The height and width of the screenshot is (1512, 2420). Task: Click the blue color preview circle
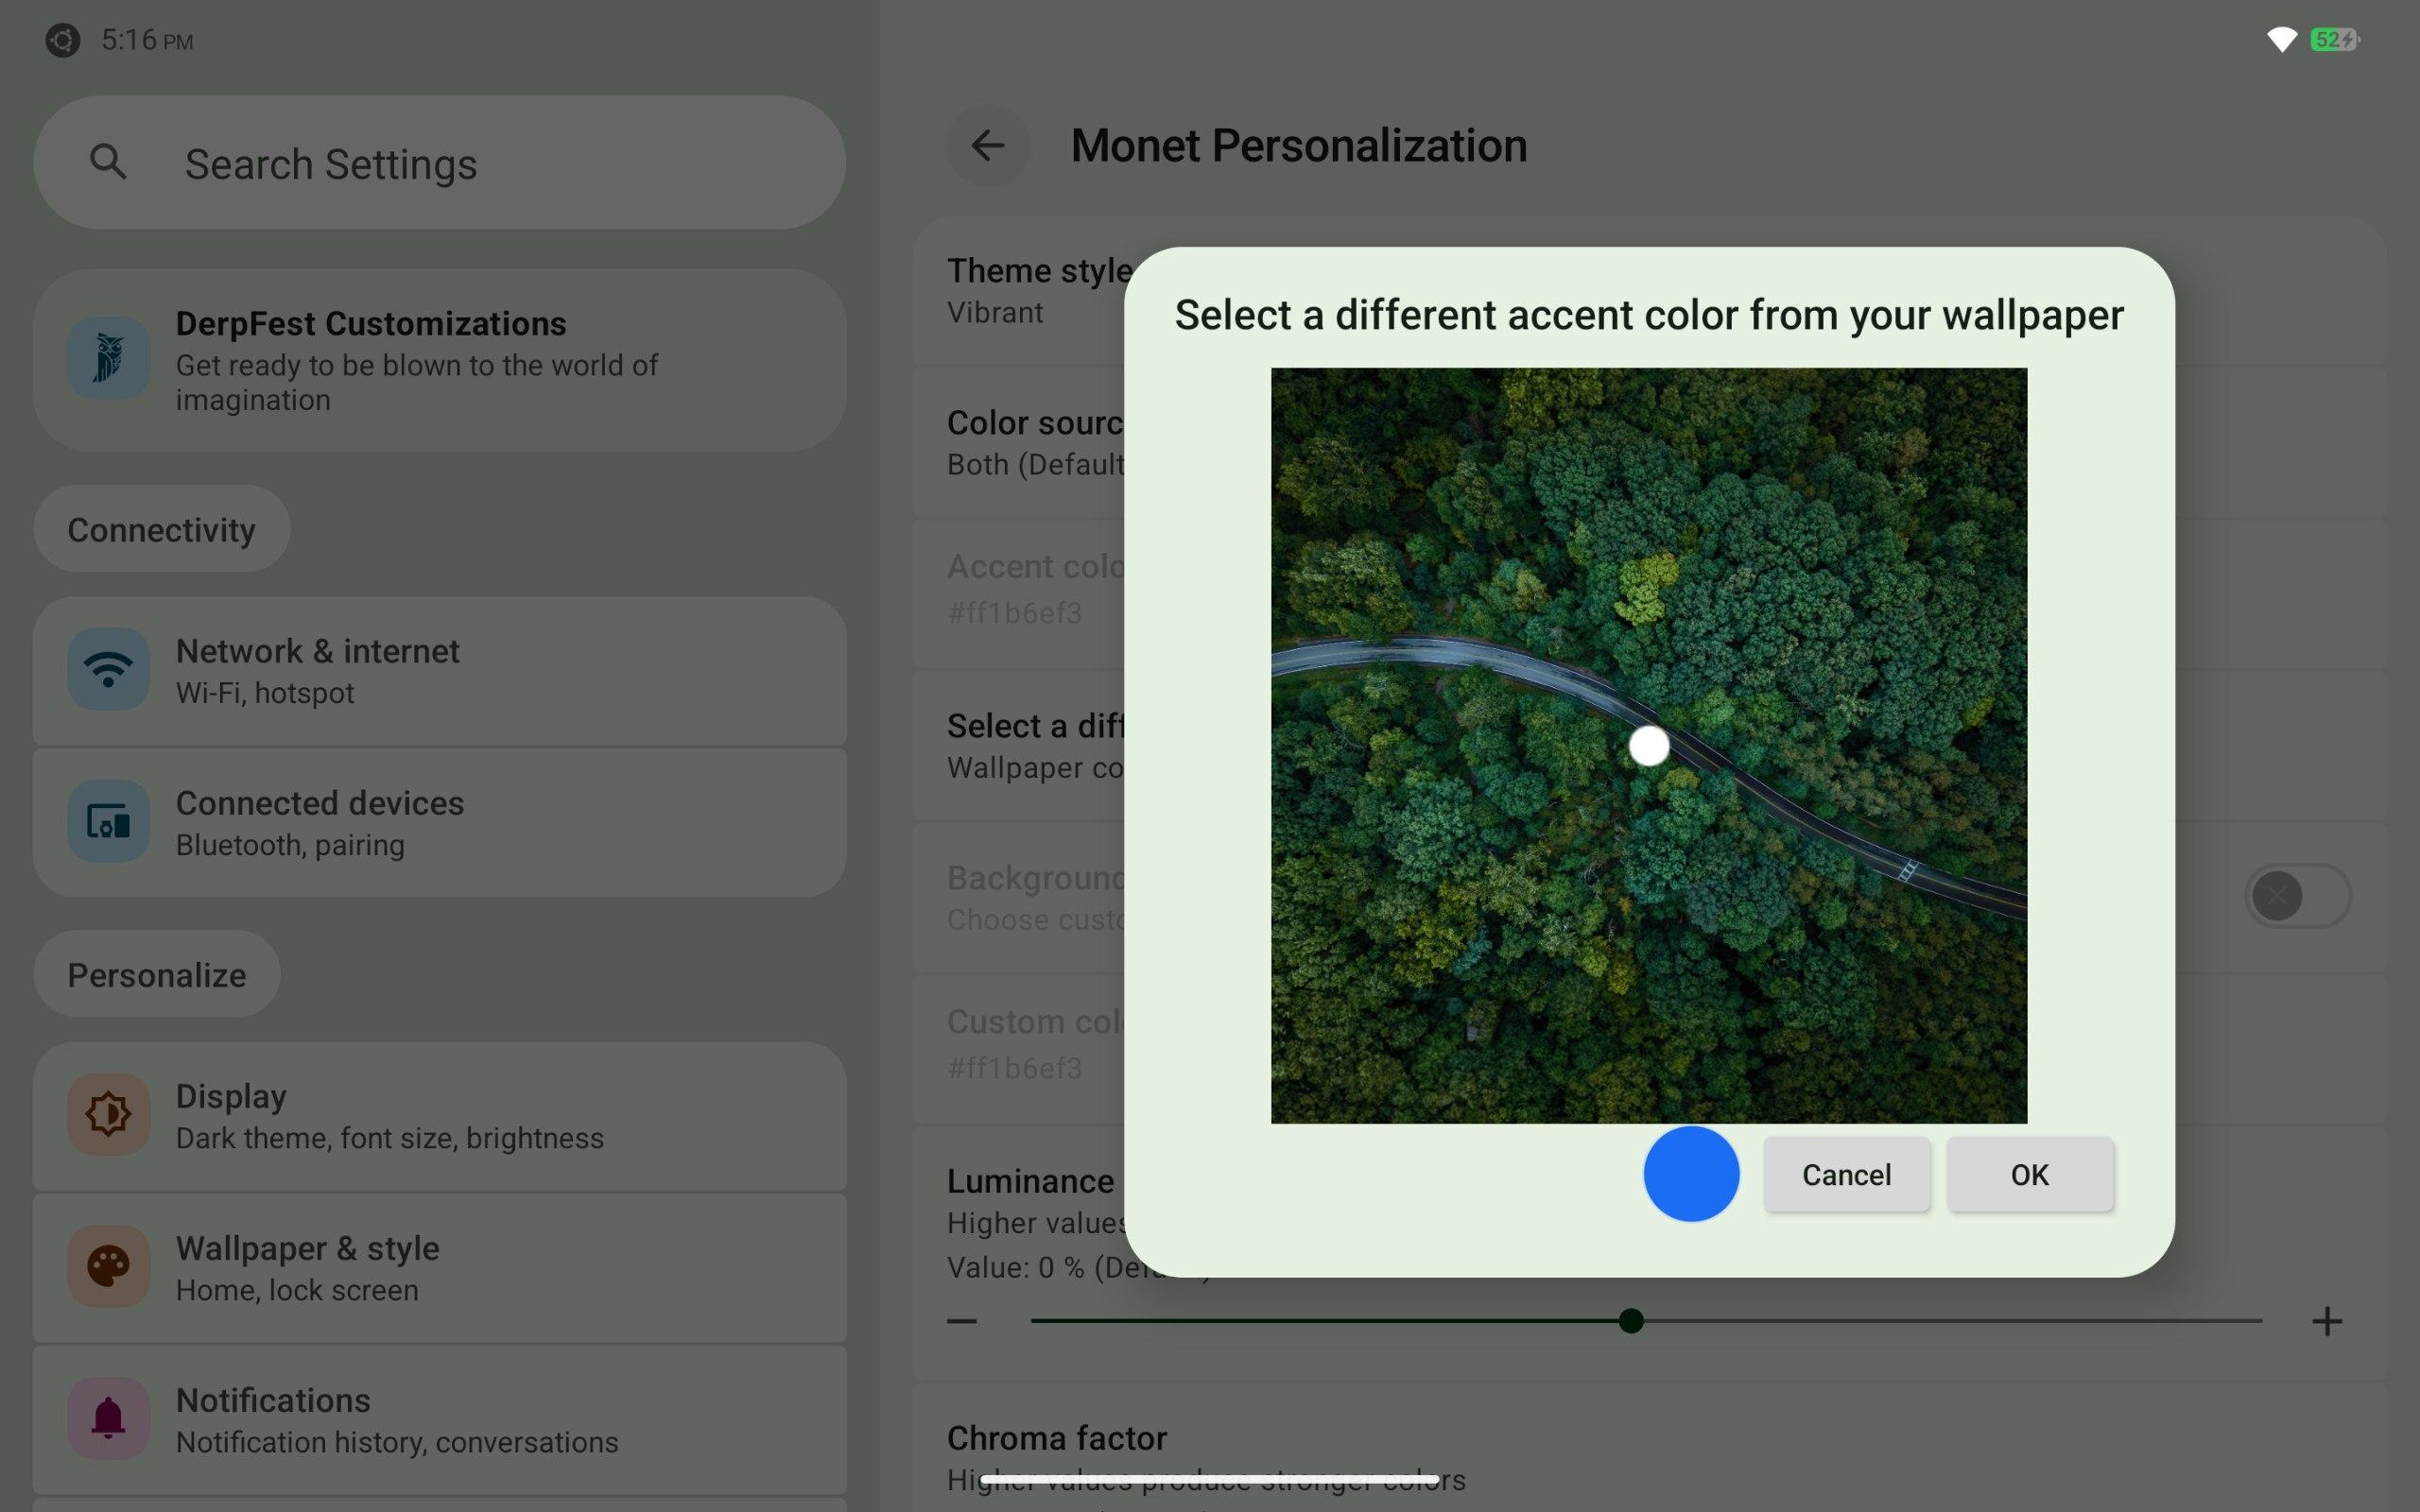click(1690, 1174)
